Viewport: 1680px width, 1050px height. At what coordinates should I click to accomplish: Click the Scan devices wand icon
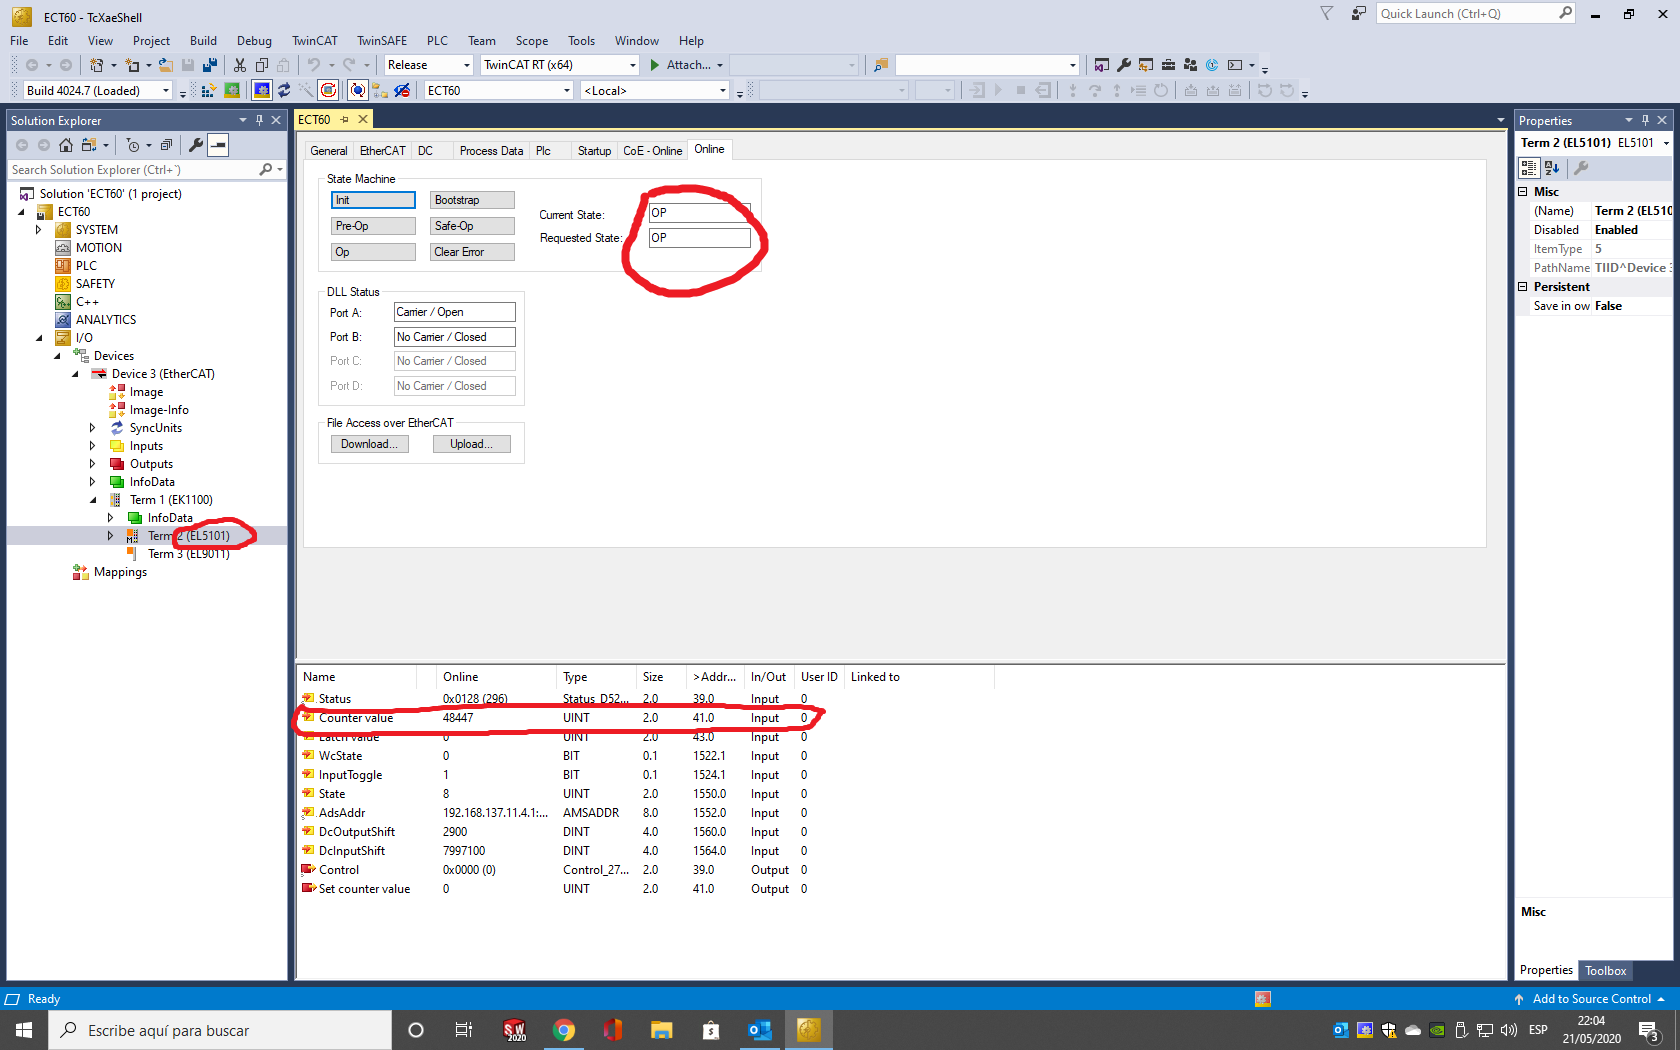pyautogui.click(x=305, y=91)
